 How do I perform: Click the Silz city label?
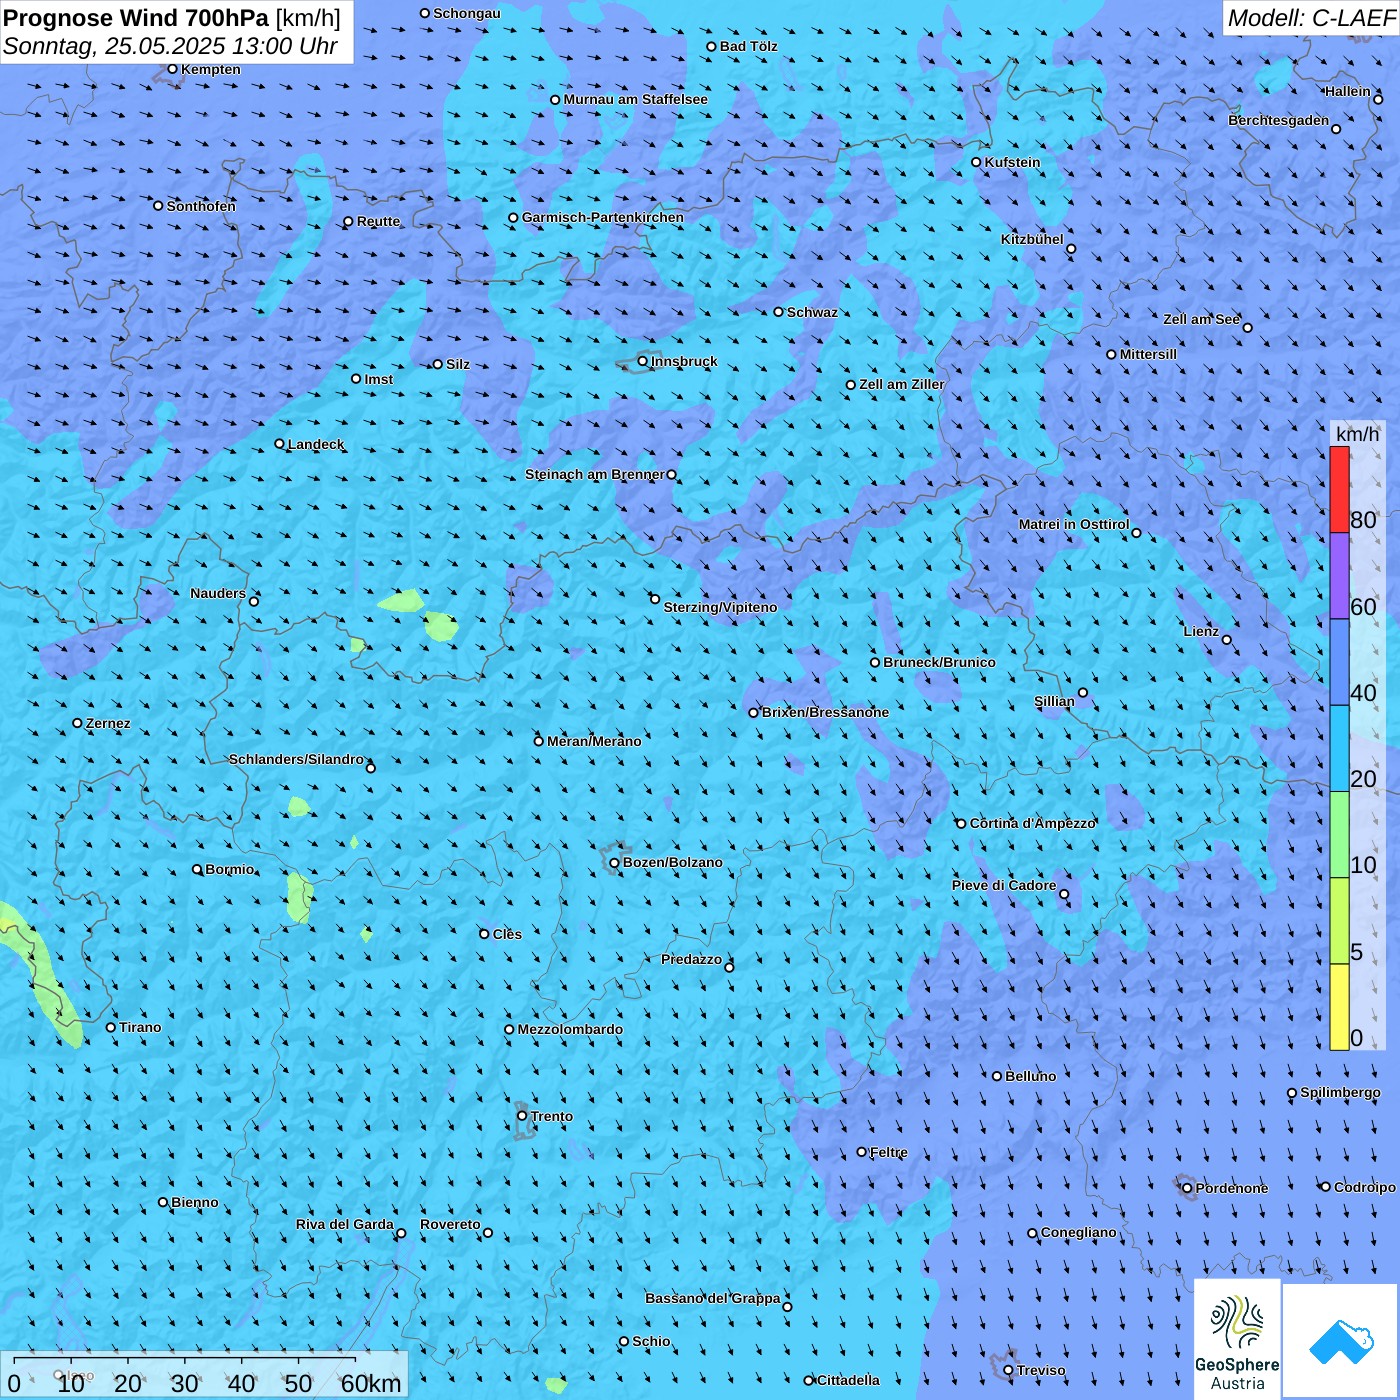click(458, 364)
